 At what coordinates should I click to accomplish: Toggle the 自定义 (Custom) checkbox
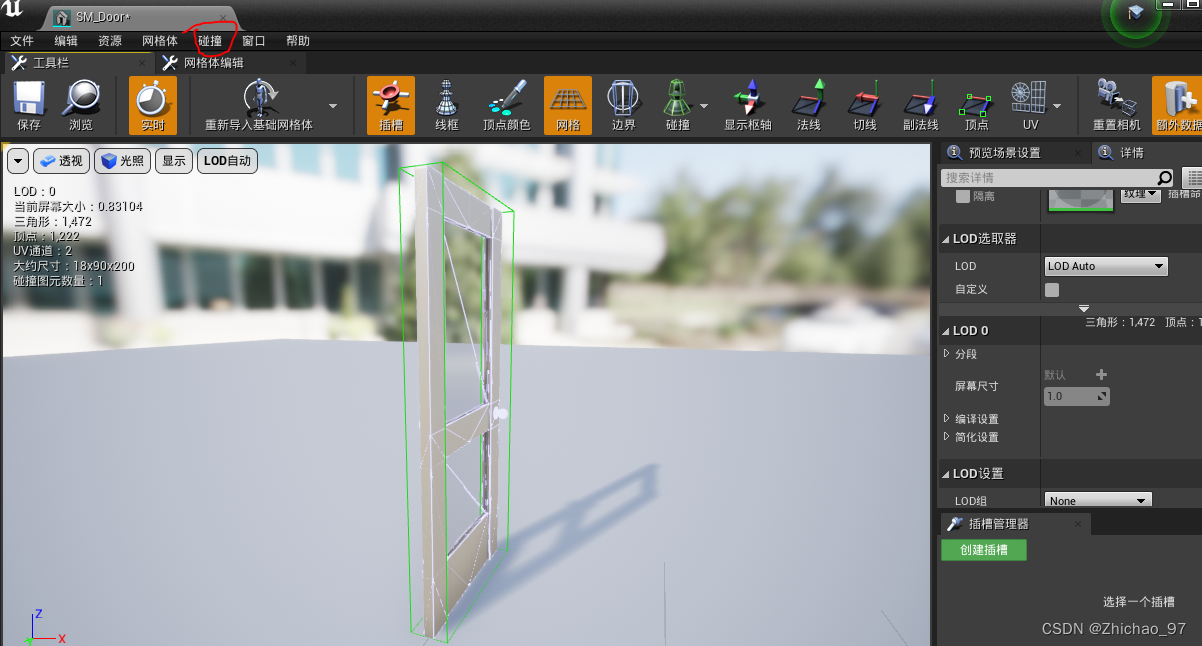pyautogui.click(x=1052, y=289)
